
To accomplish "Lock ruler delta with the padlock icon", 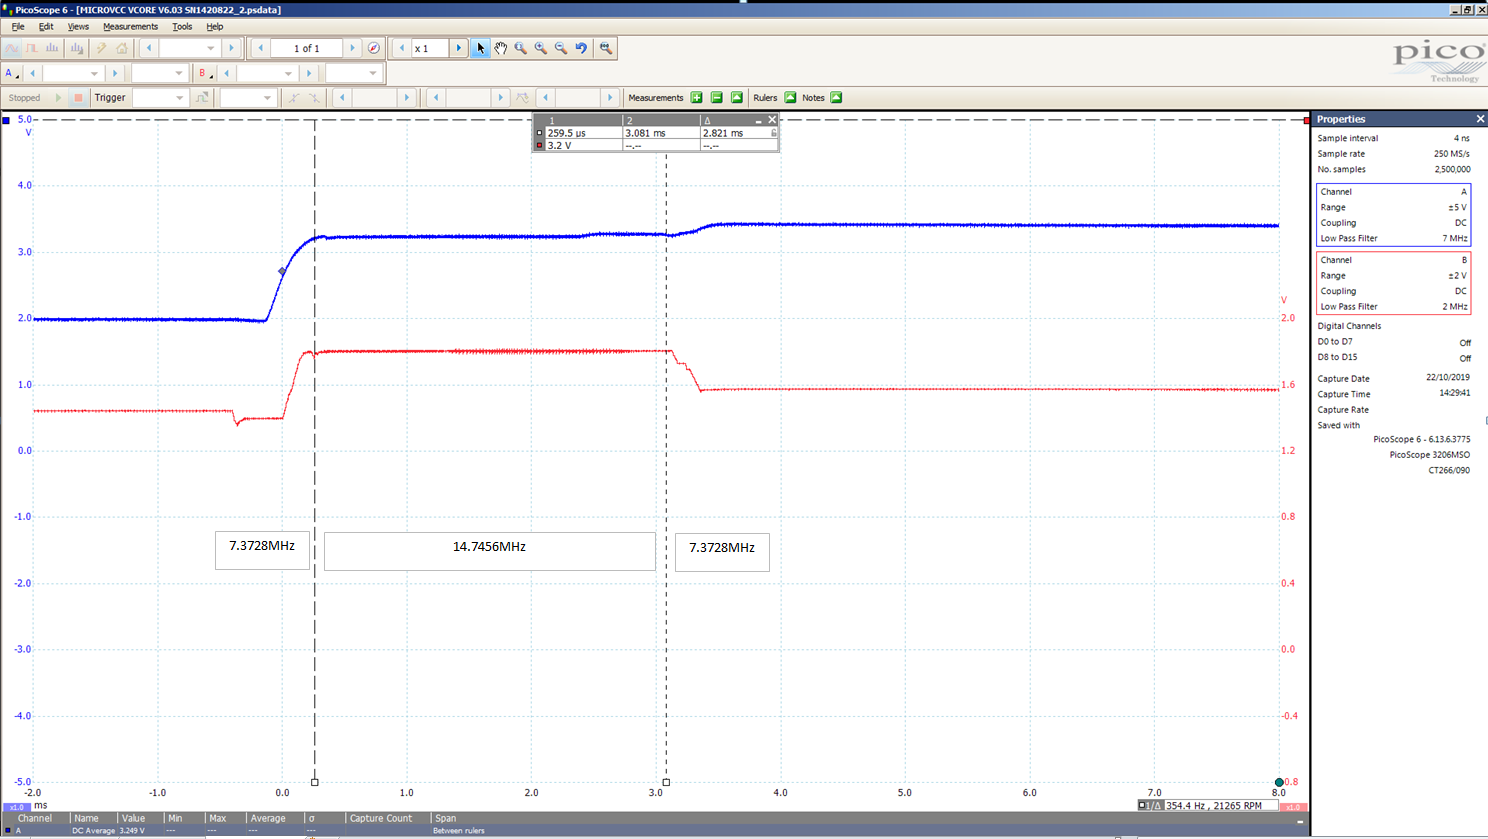I will [x=773, y=133].
